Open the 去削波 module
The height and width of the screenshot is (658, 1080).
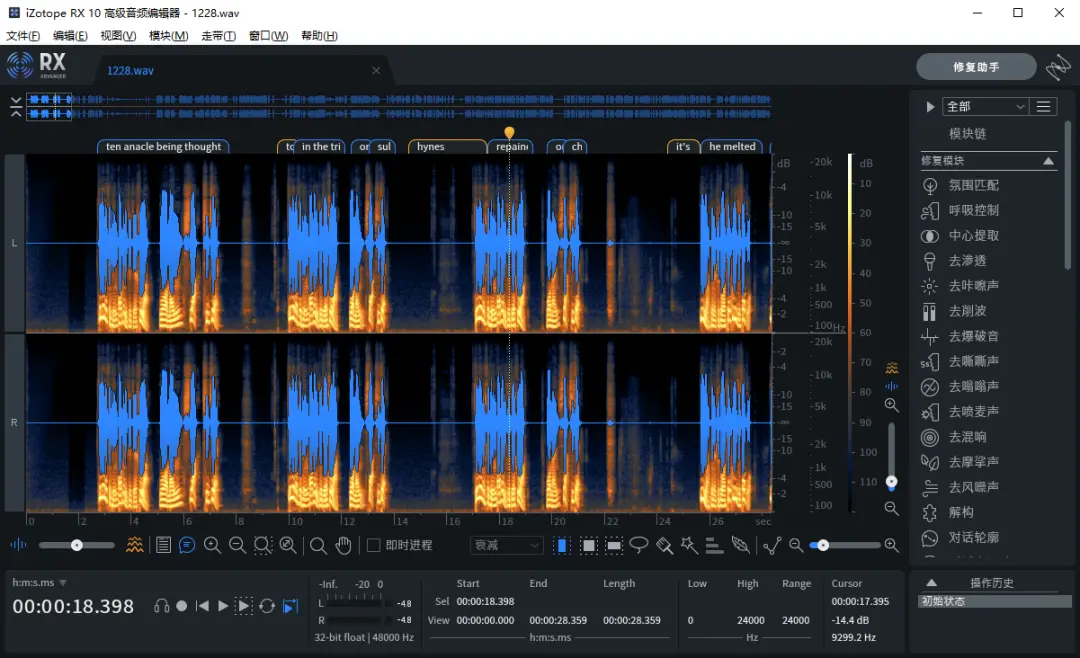click(x=966, y=311)
